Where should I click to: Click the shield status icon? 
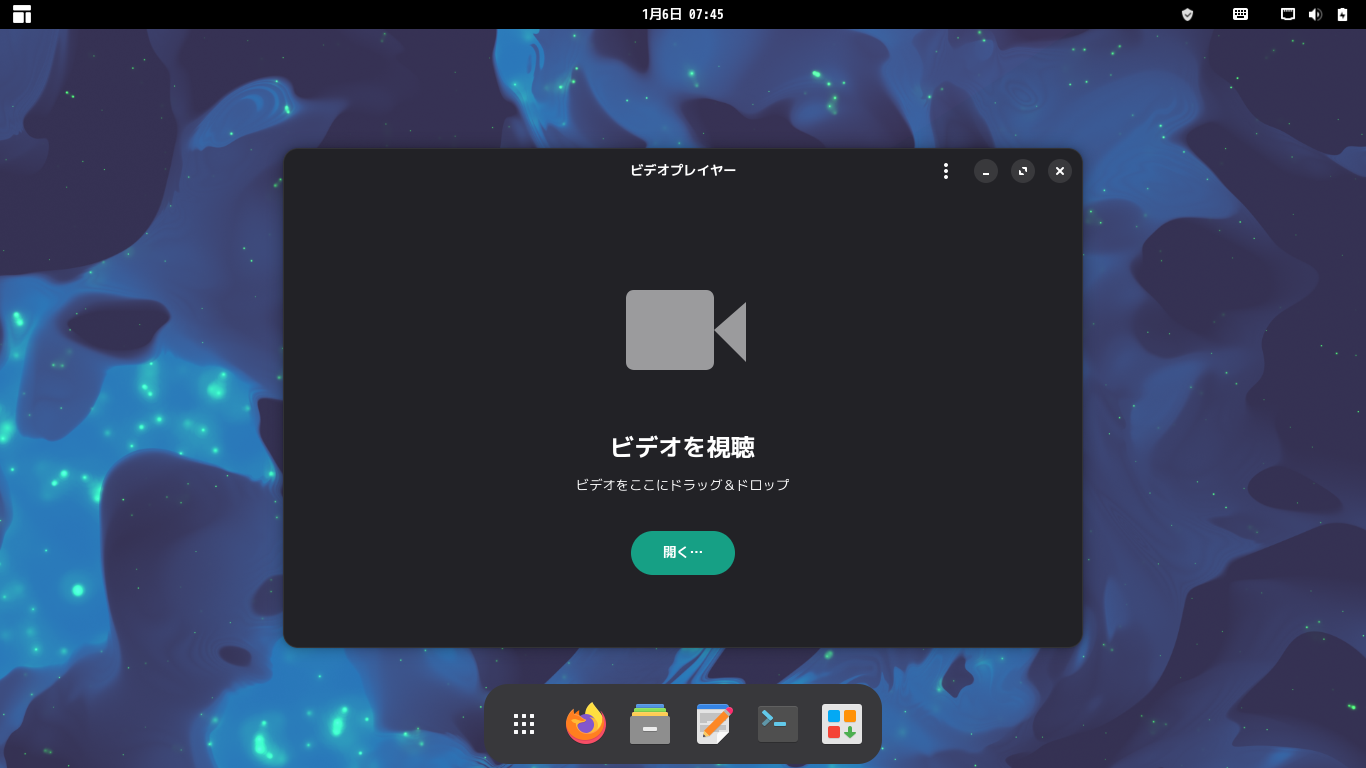1186,14
